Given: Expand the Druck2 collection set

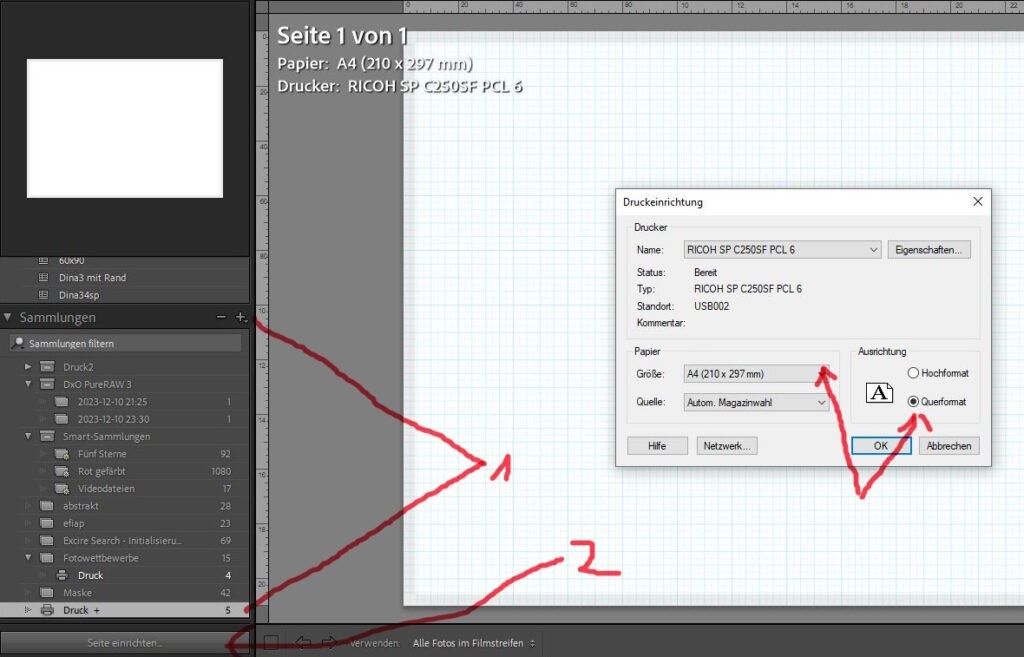Looking at the screenshot, I should pyautogui.click(x=28, y=367).
